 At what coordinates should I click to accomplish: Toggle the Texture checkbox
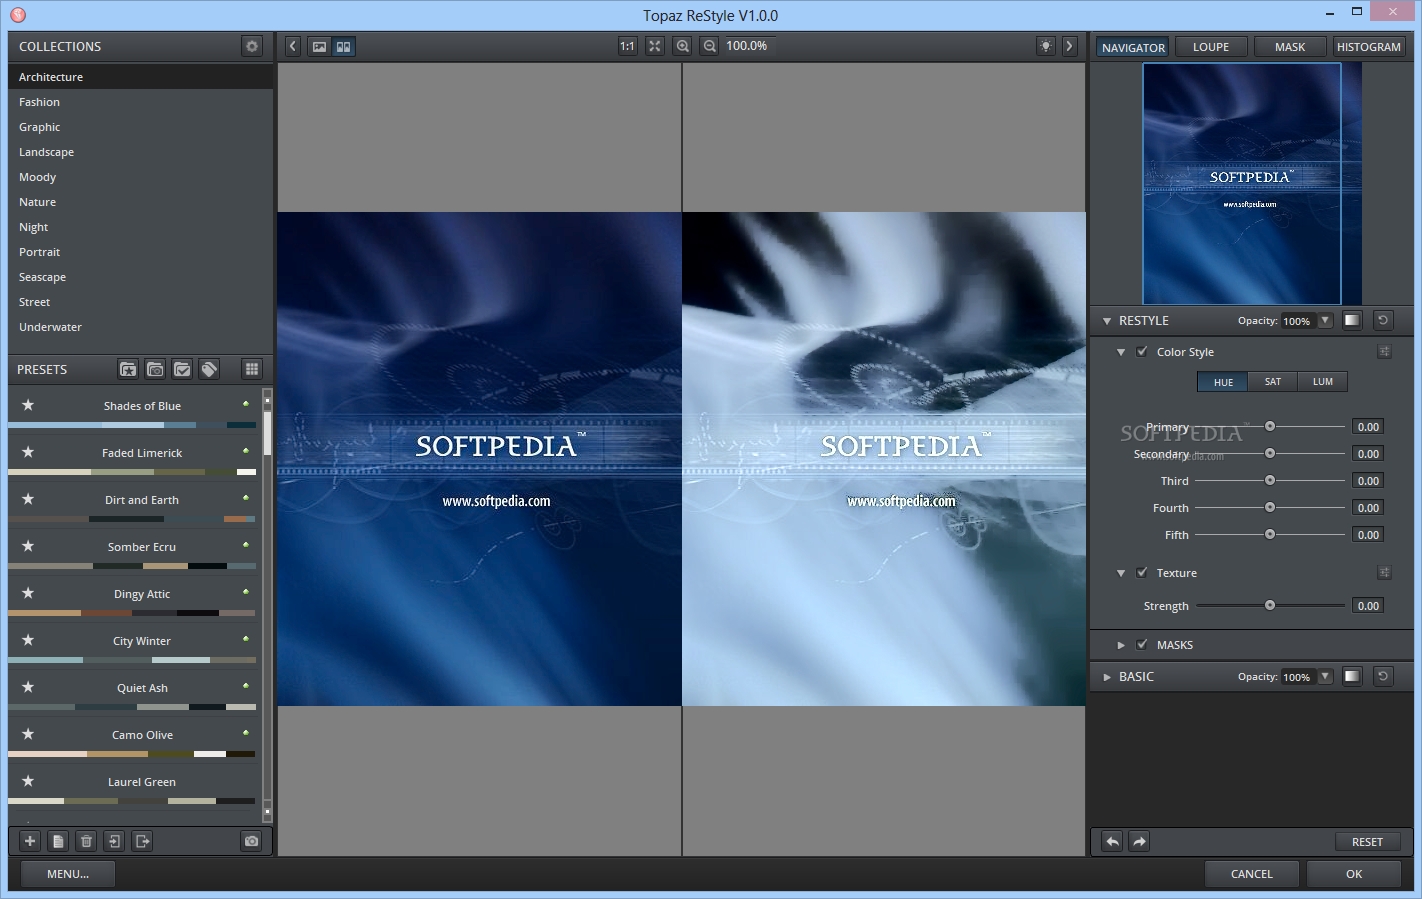point(1142,572)
